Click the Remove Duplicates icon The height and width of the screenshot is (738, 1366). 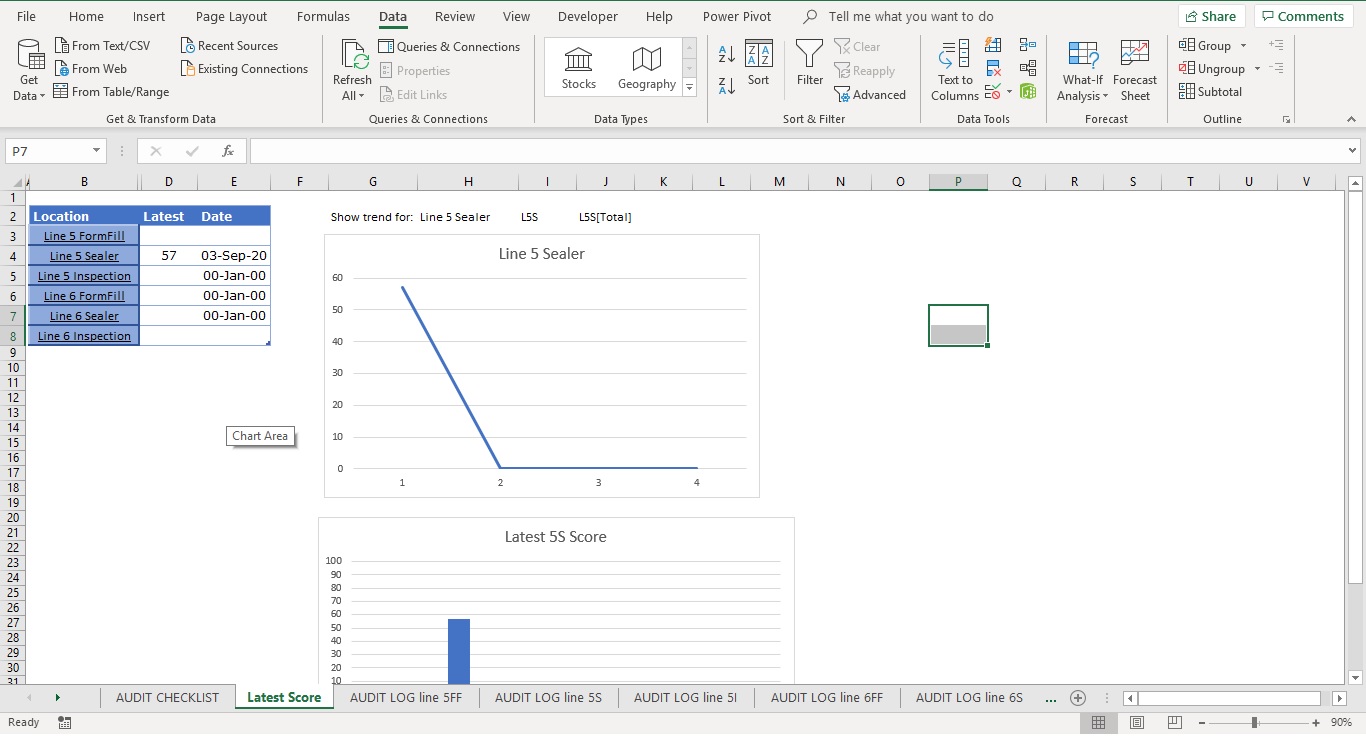(993, 66)
